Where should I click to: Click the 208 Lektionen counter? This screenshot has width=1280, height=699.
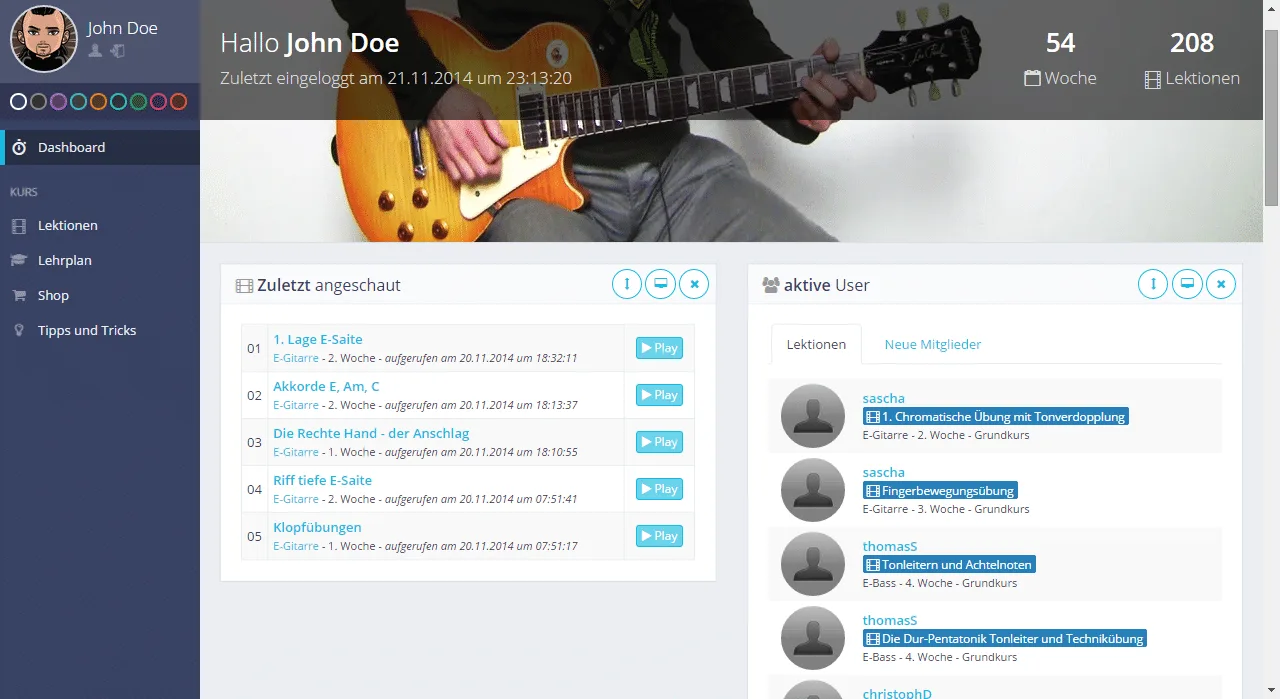(1192, 59)
